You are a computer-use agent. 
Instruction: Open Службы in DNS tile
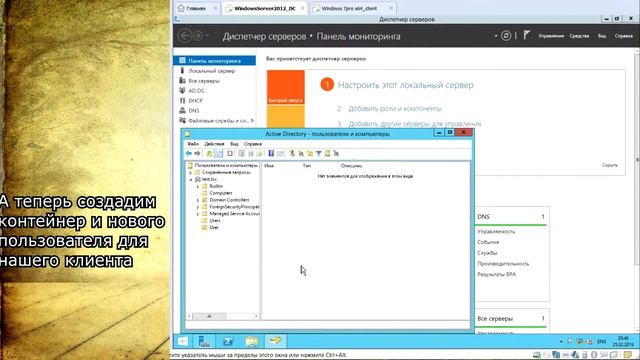[x=487, y=253]
